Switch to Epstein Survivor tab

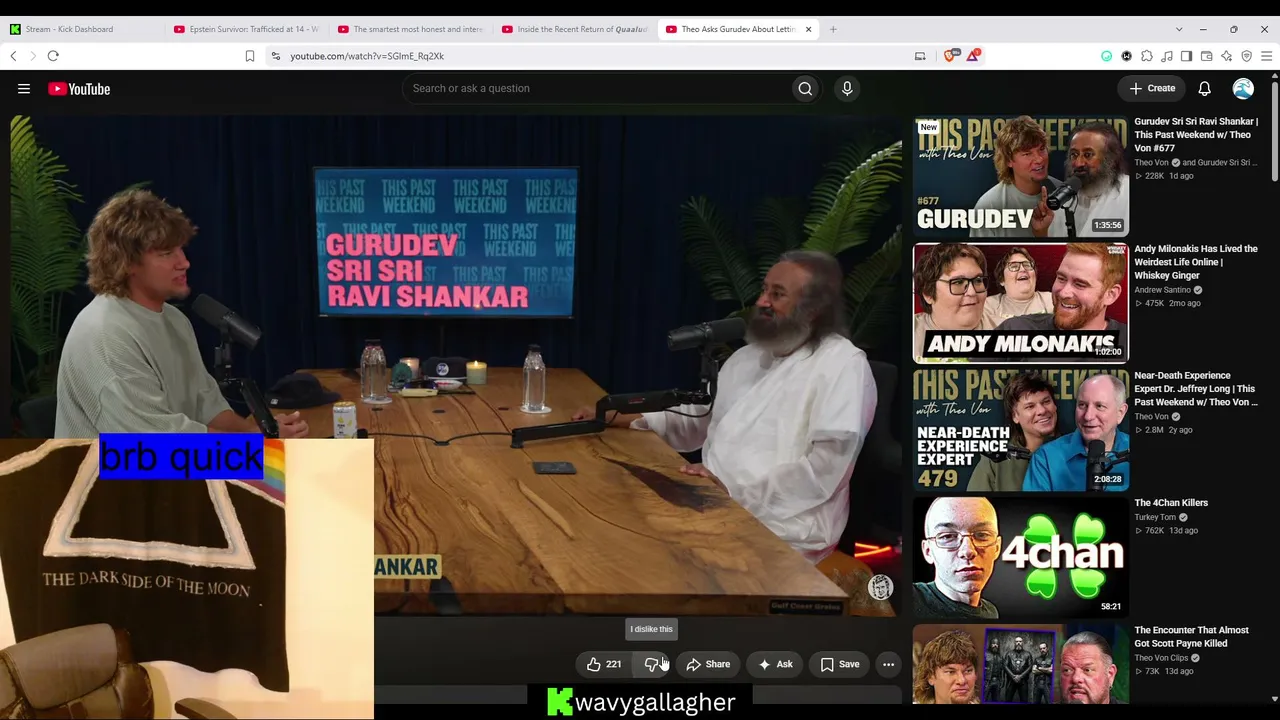(x=247, y=29)
